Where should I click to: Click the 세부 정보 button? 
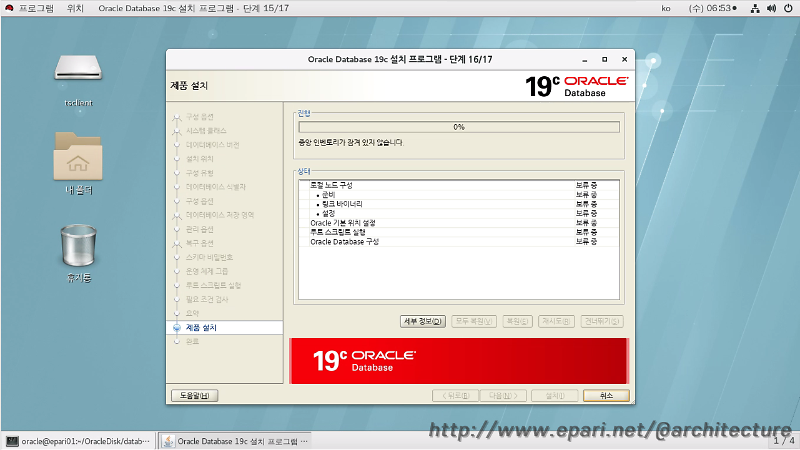423,321
